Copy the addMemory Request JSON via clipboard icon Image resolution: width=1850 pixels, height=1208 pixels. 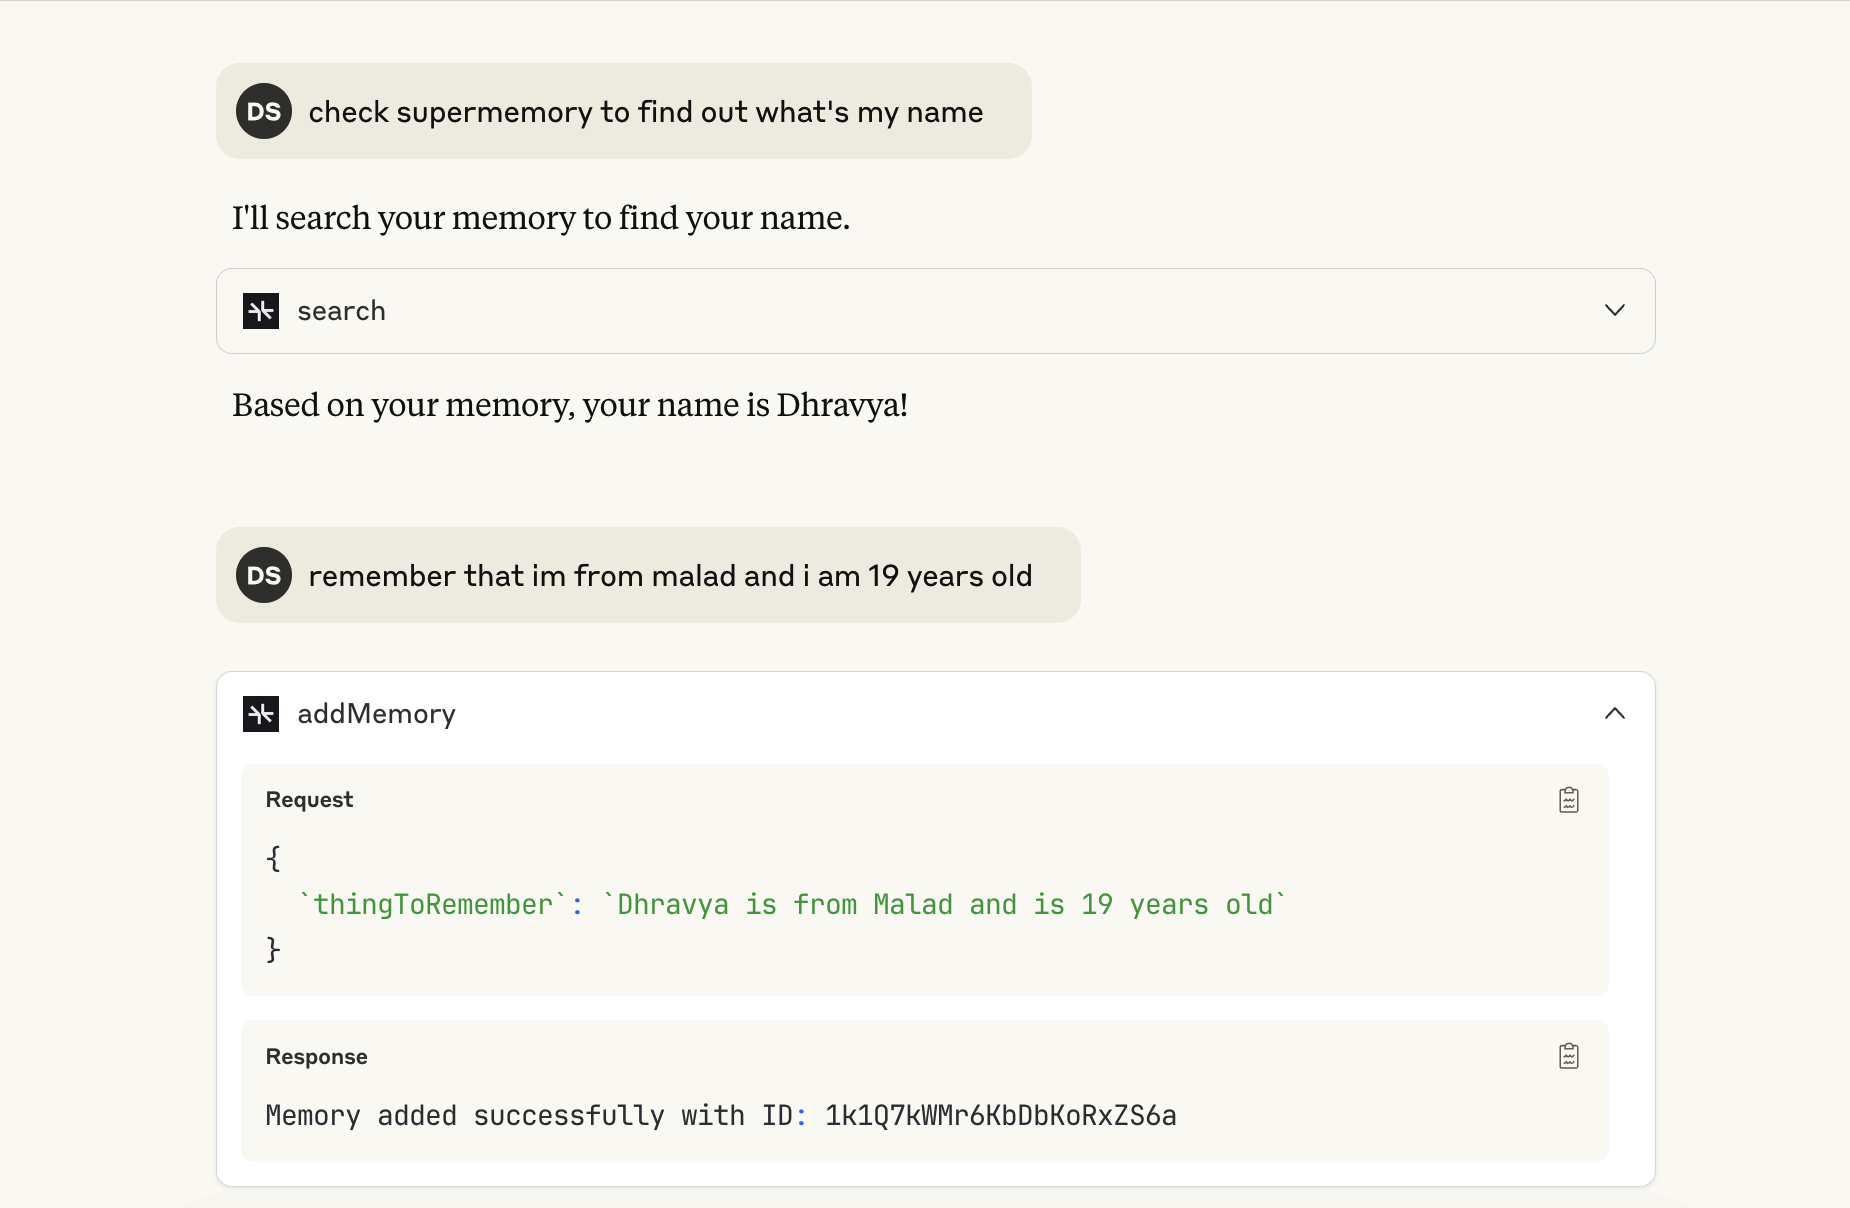click(x=1568, y=799)
